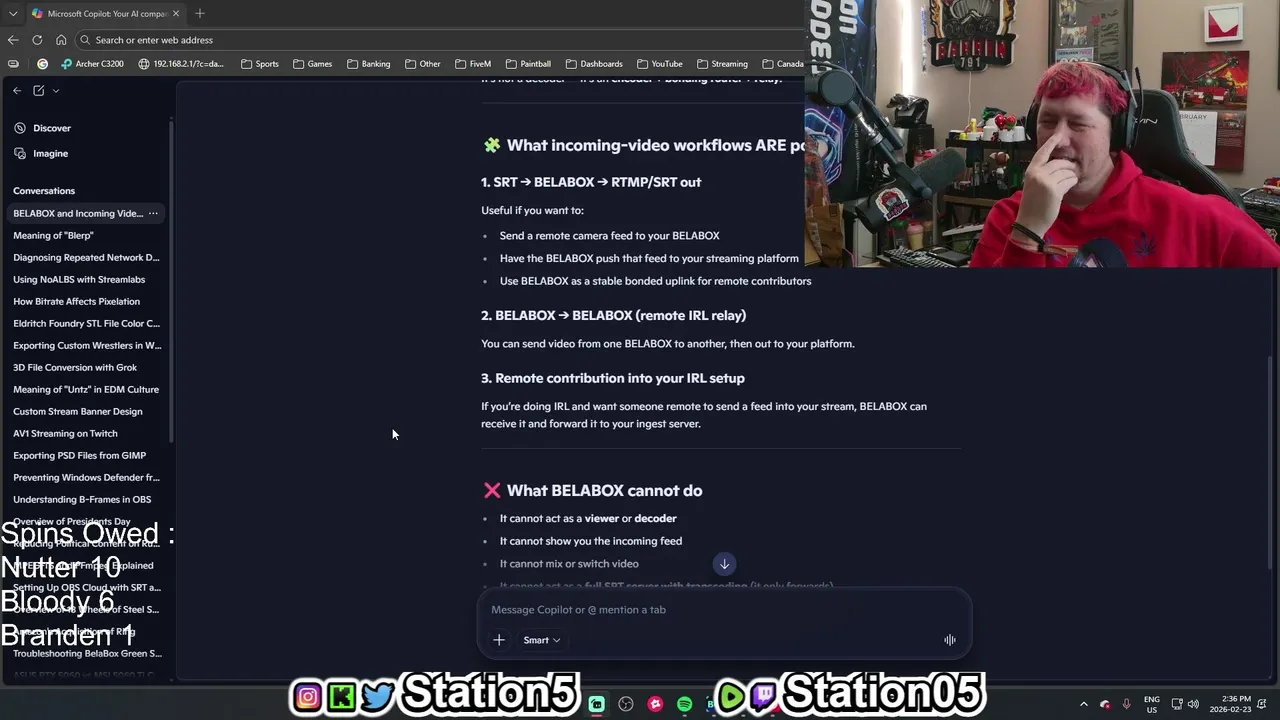Open the Streaming bookmark folder
This screenshot has width=1280, height=720.
(x=722, y=64)
